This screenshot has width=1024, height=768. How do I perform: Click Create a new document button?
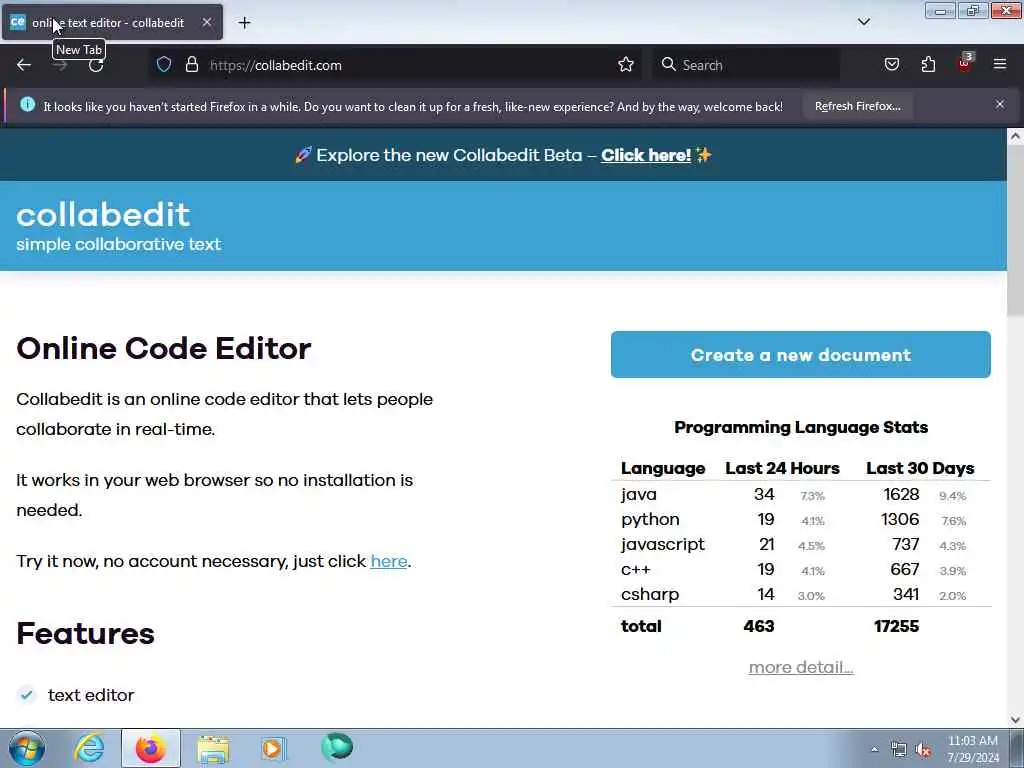[x=801, y=355]
